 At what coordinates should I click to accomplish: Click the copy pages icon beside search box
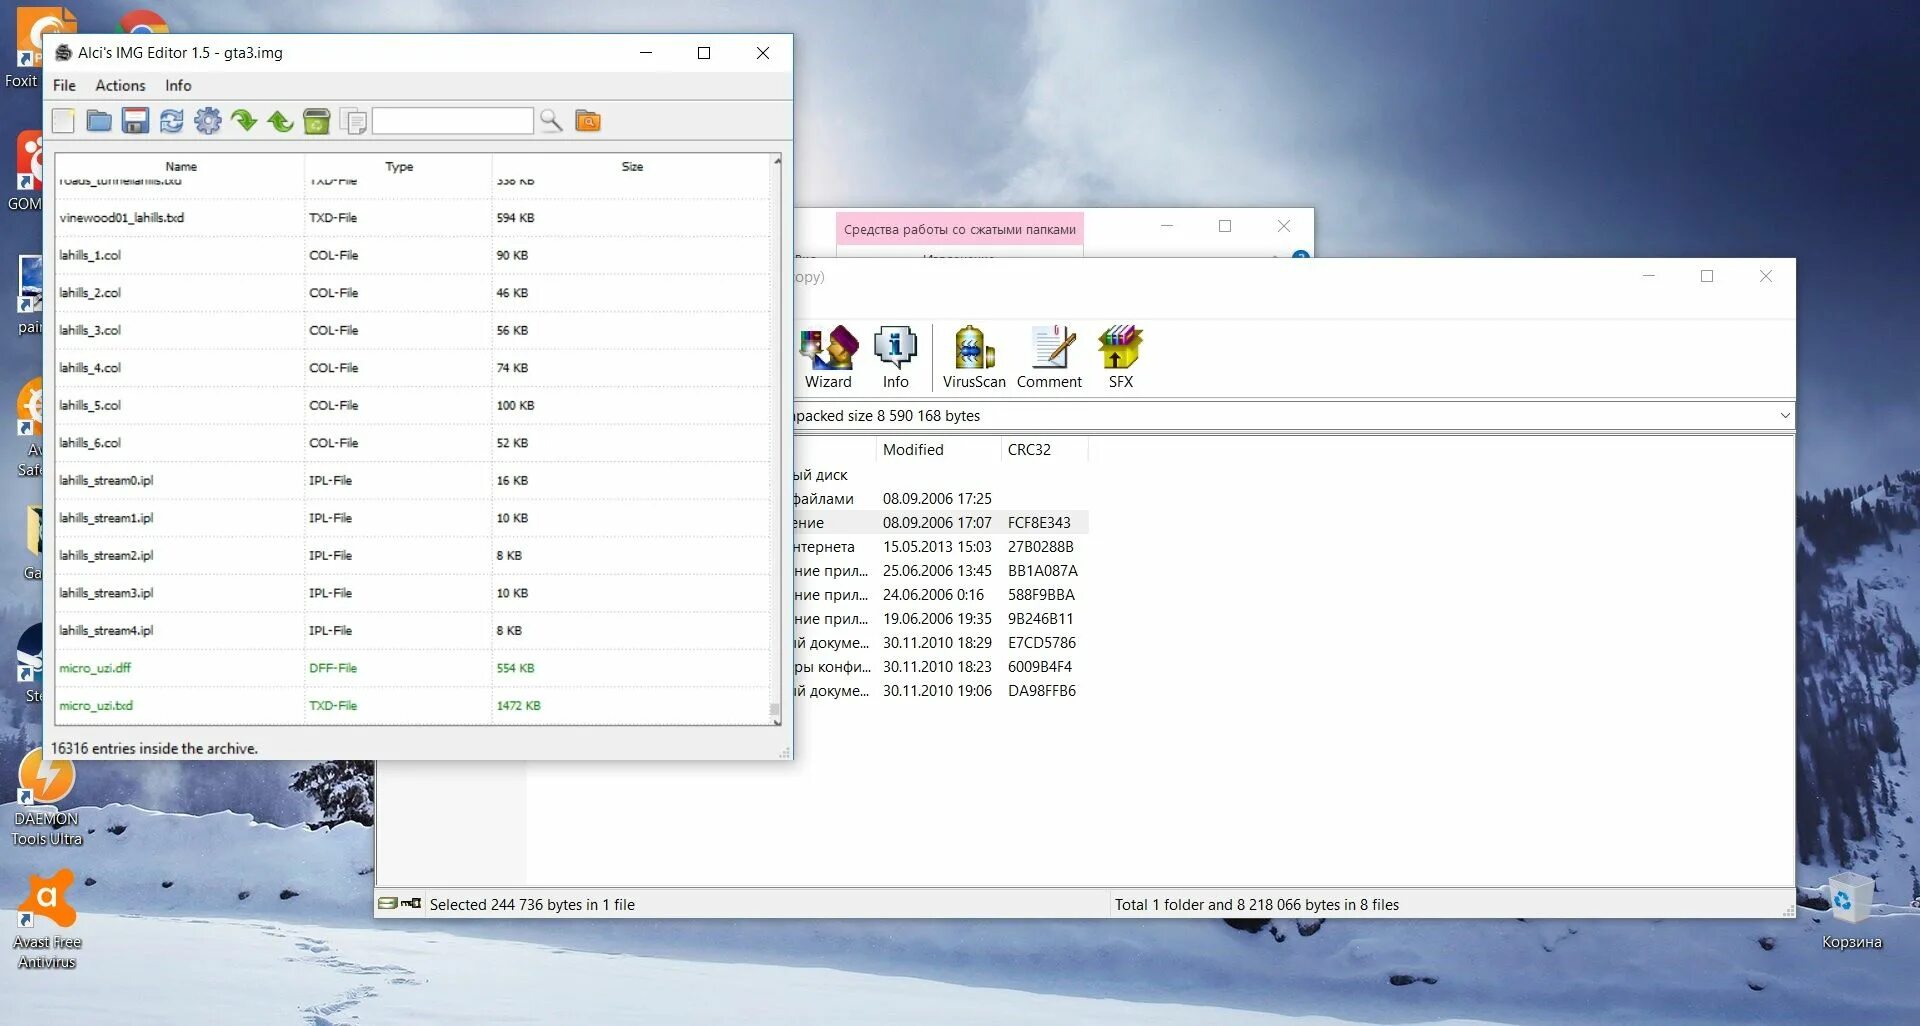point(353,121)
